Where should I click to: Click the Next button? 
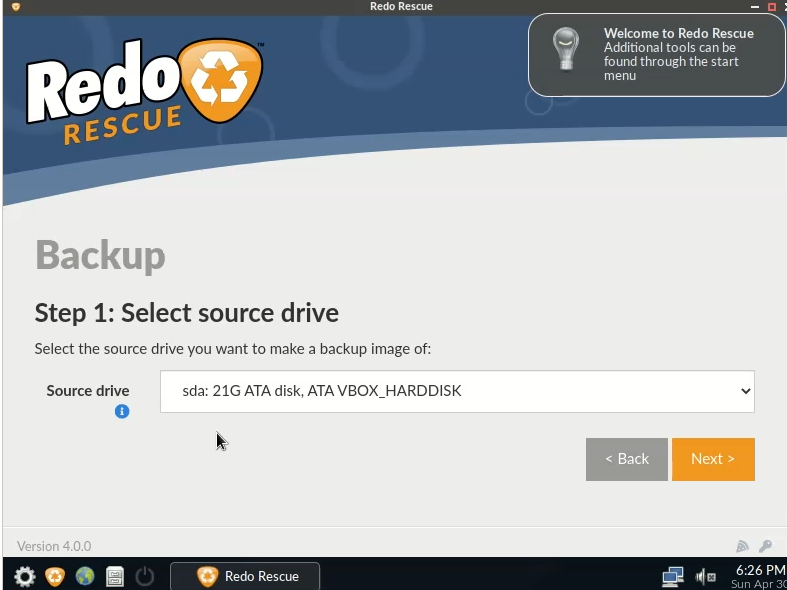713,459
